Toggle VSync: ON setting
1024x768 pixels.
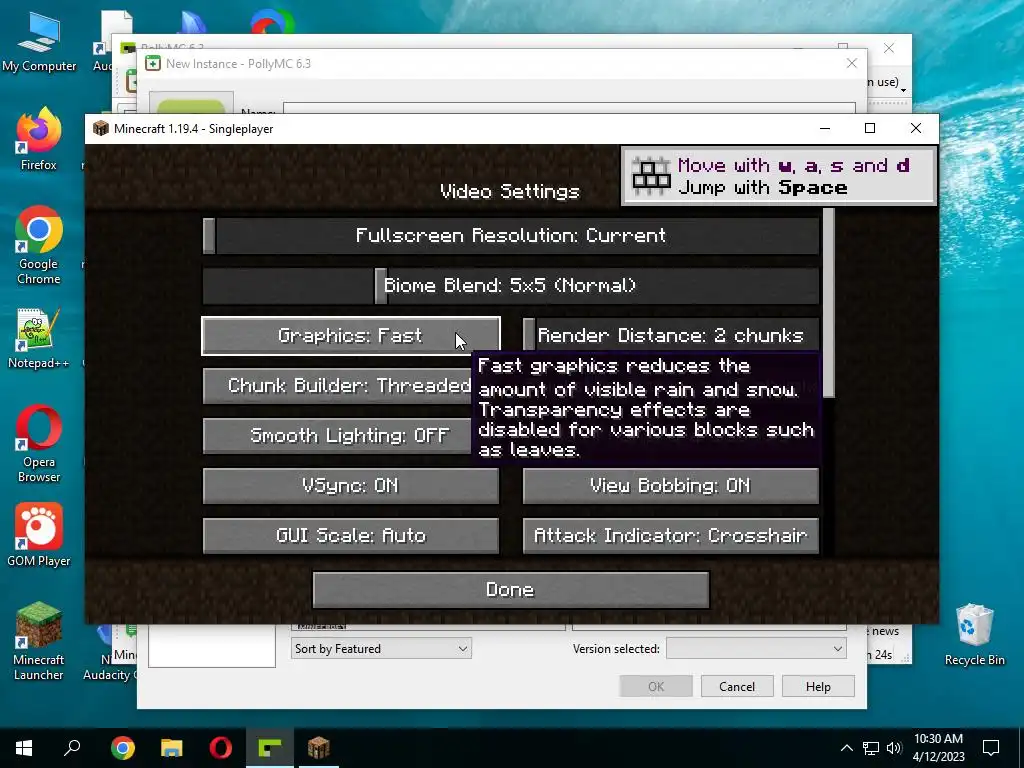click(x=351, y=485)
